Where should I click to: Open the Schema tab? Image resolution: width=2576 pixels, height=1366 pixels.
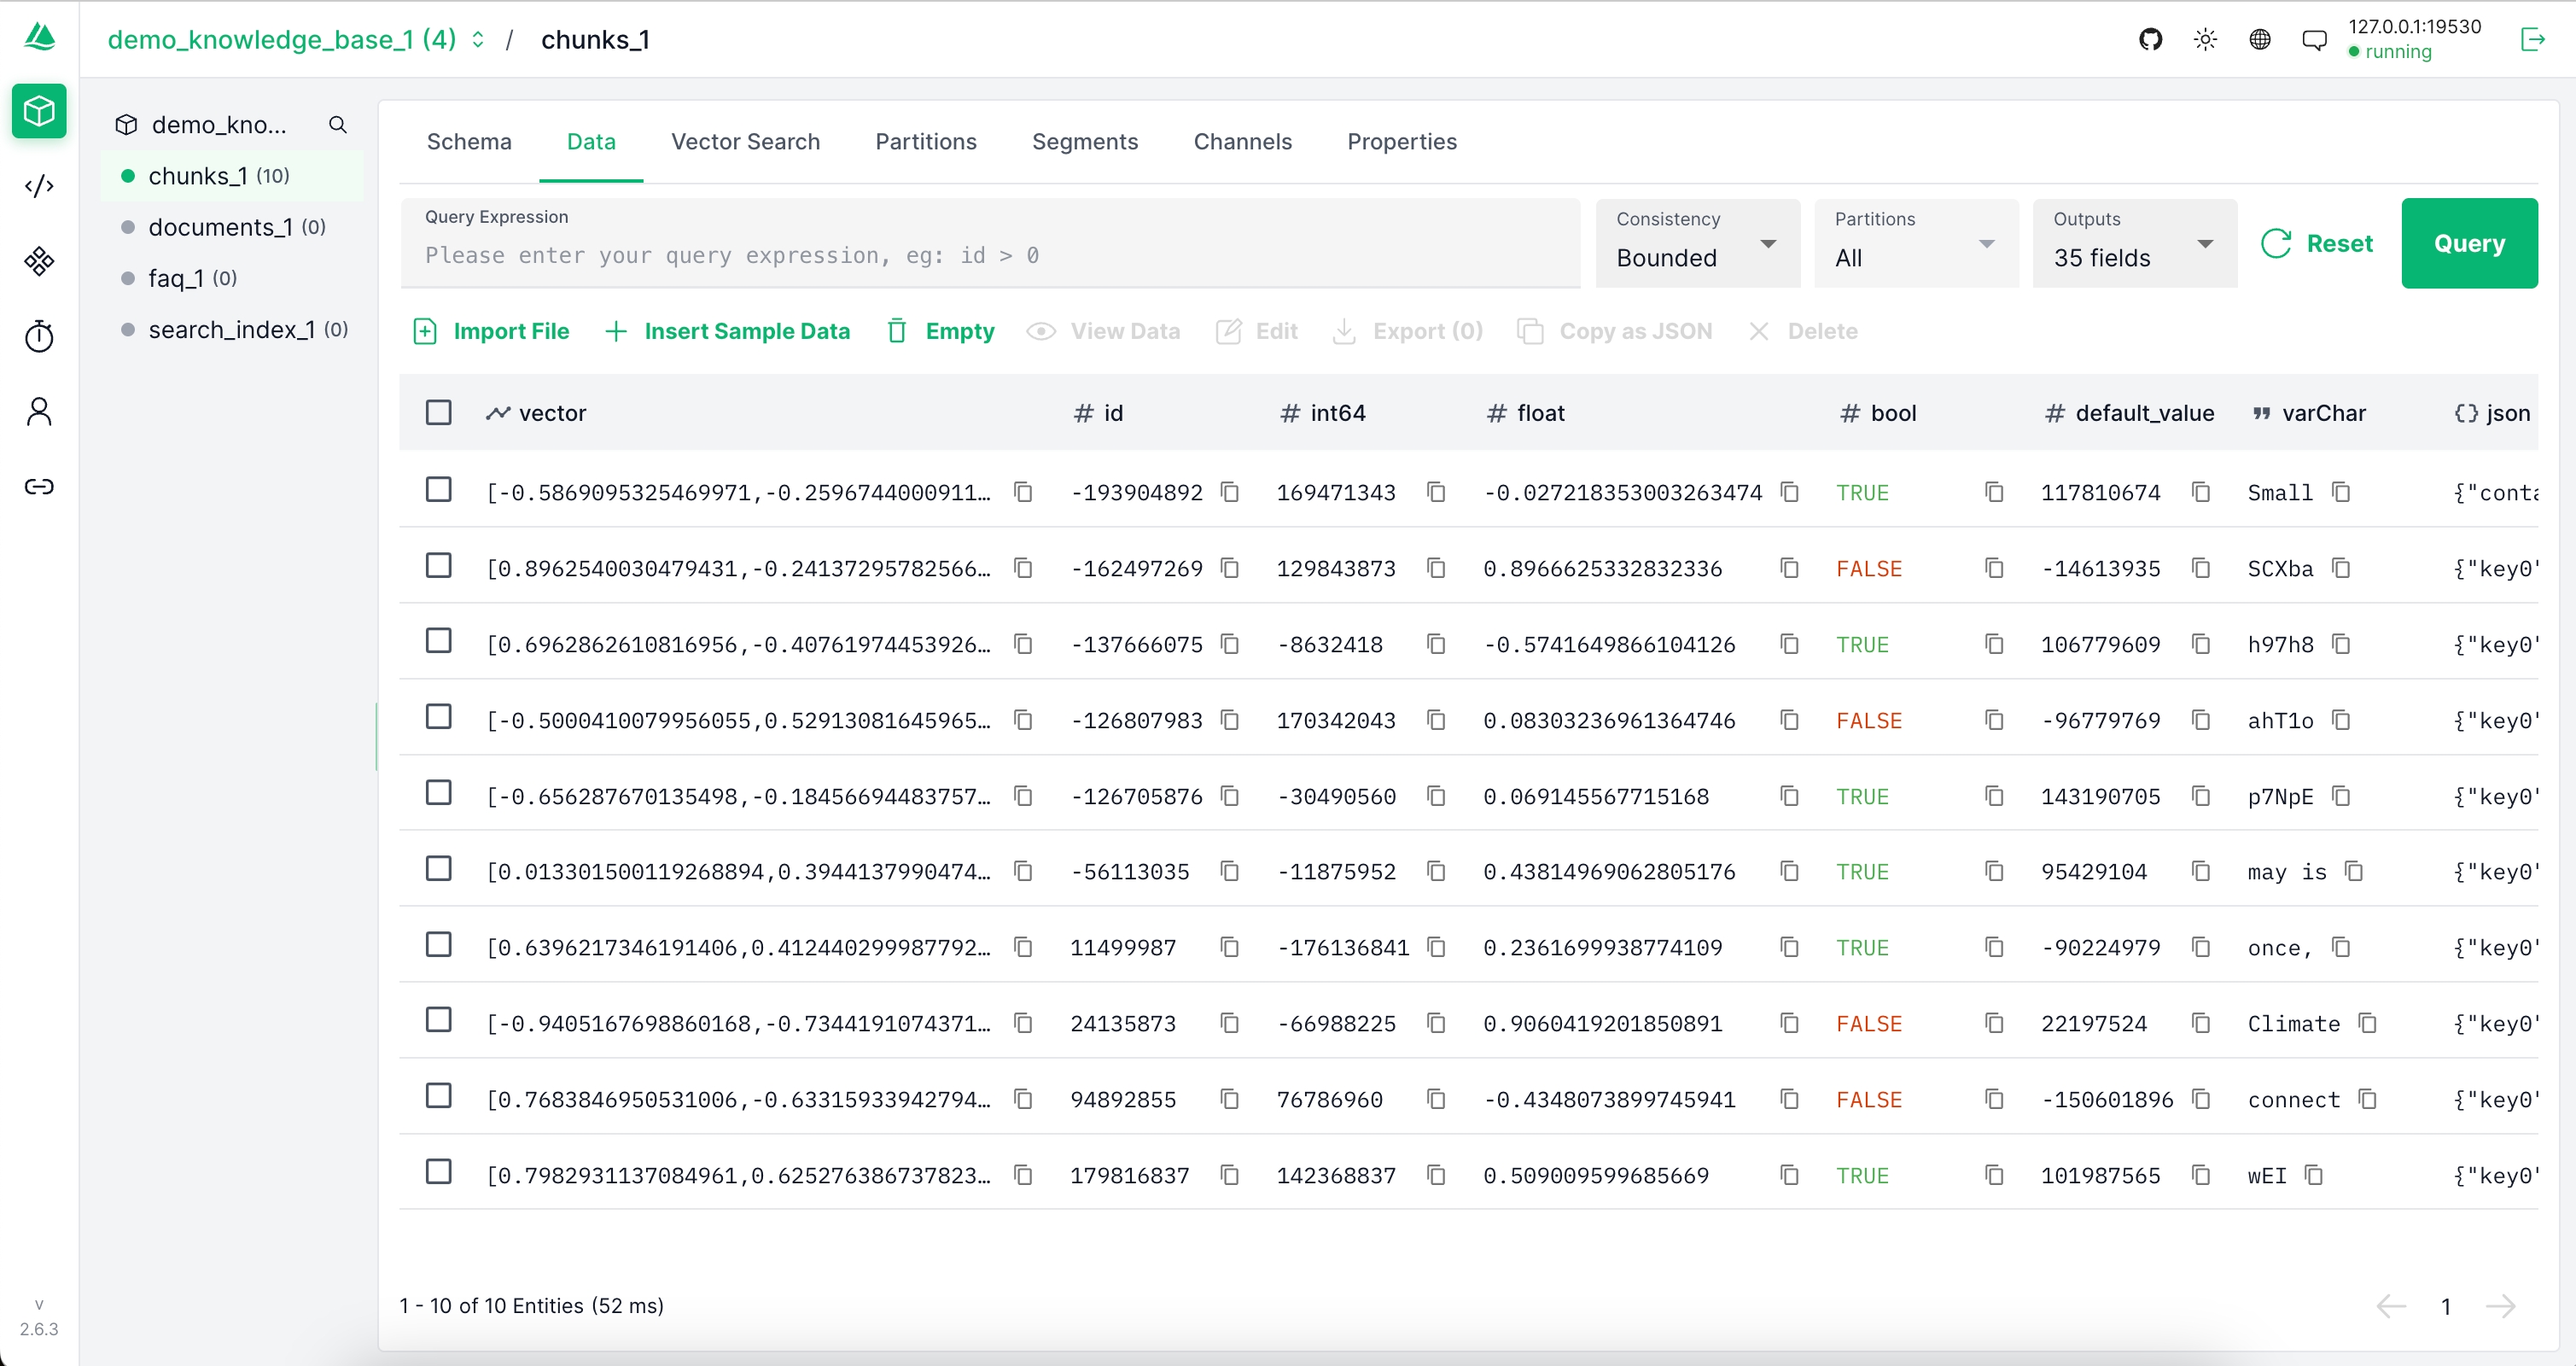click(469, 141)
